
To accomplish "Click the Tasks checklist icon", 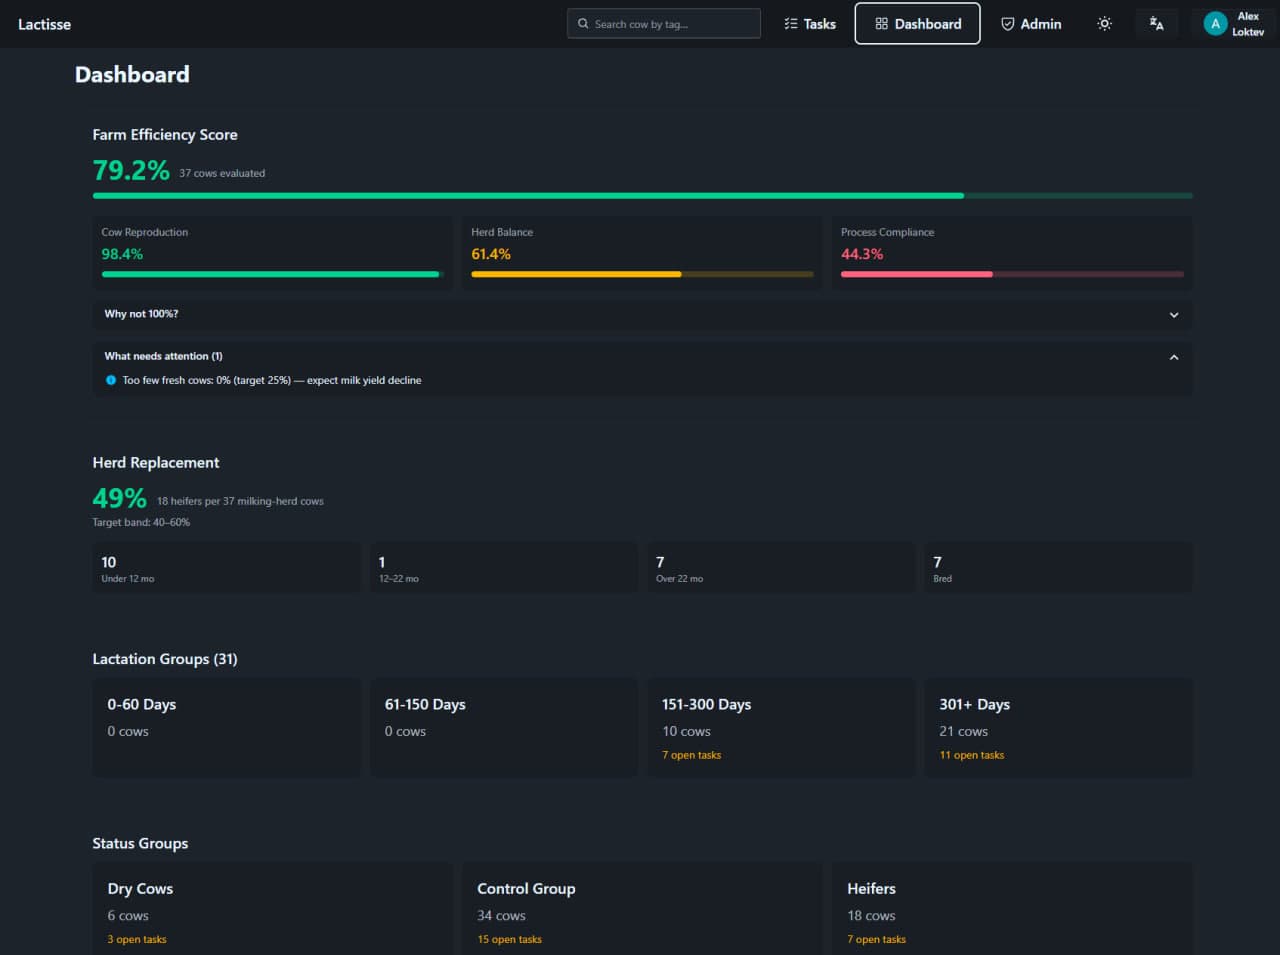I will click(791, 24).
